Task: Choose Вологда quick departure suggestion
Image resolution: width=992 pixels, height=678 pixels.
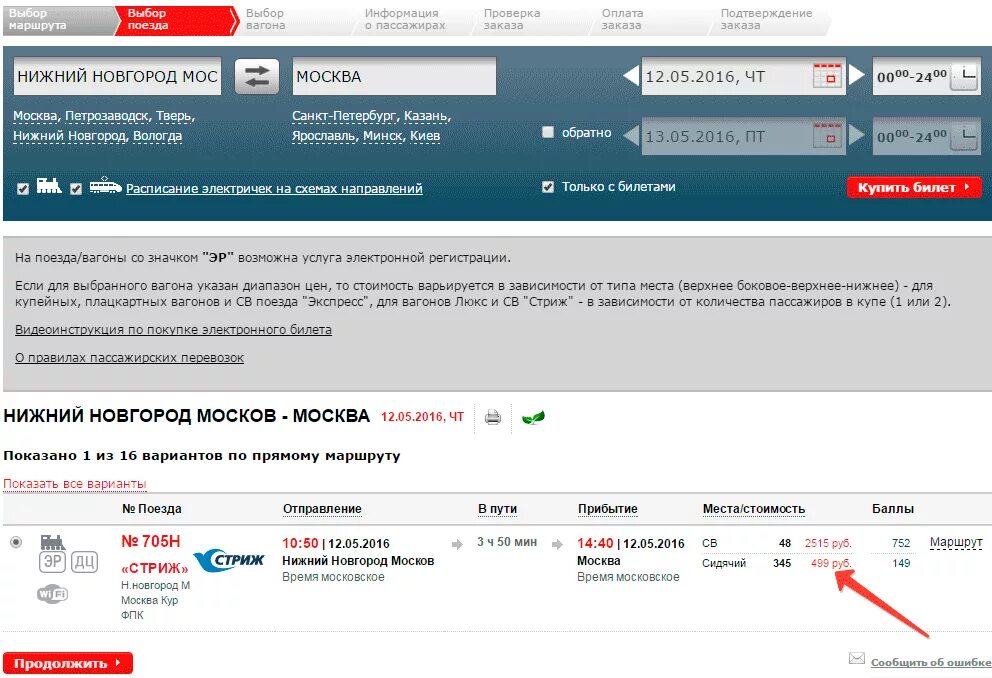Action: [x=158, y=135]
